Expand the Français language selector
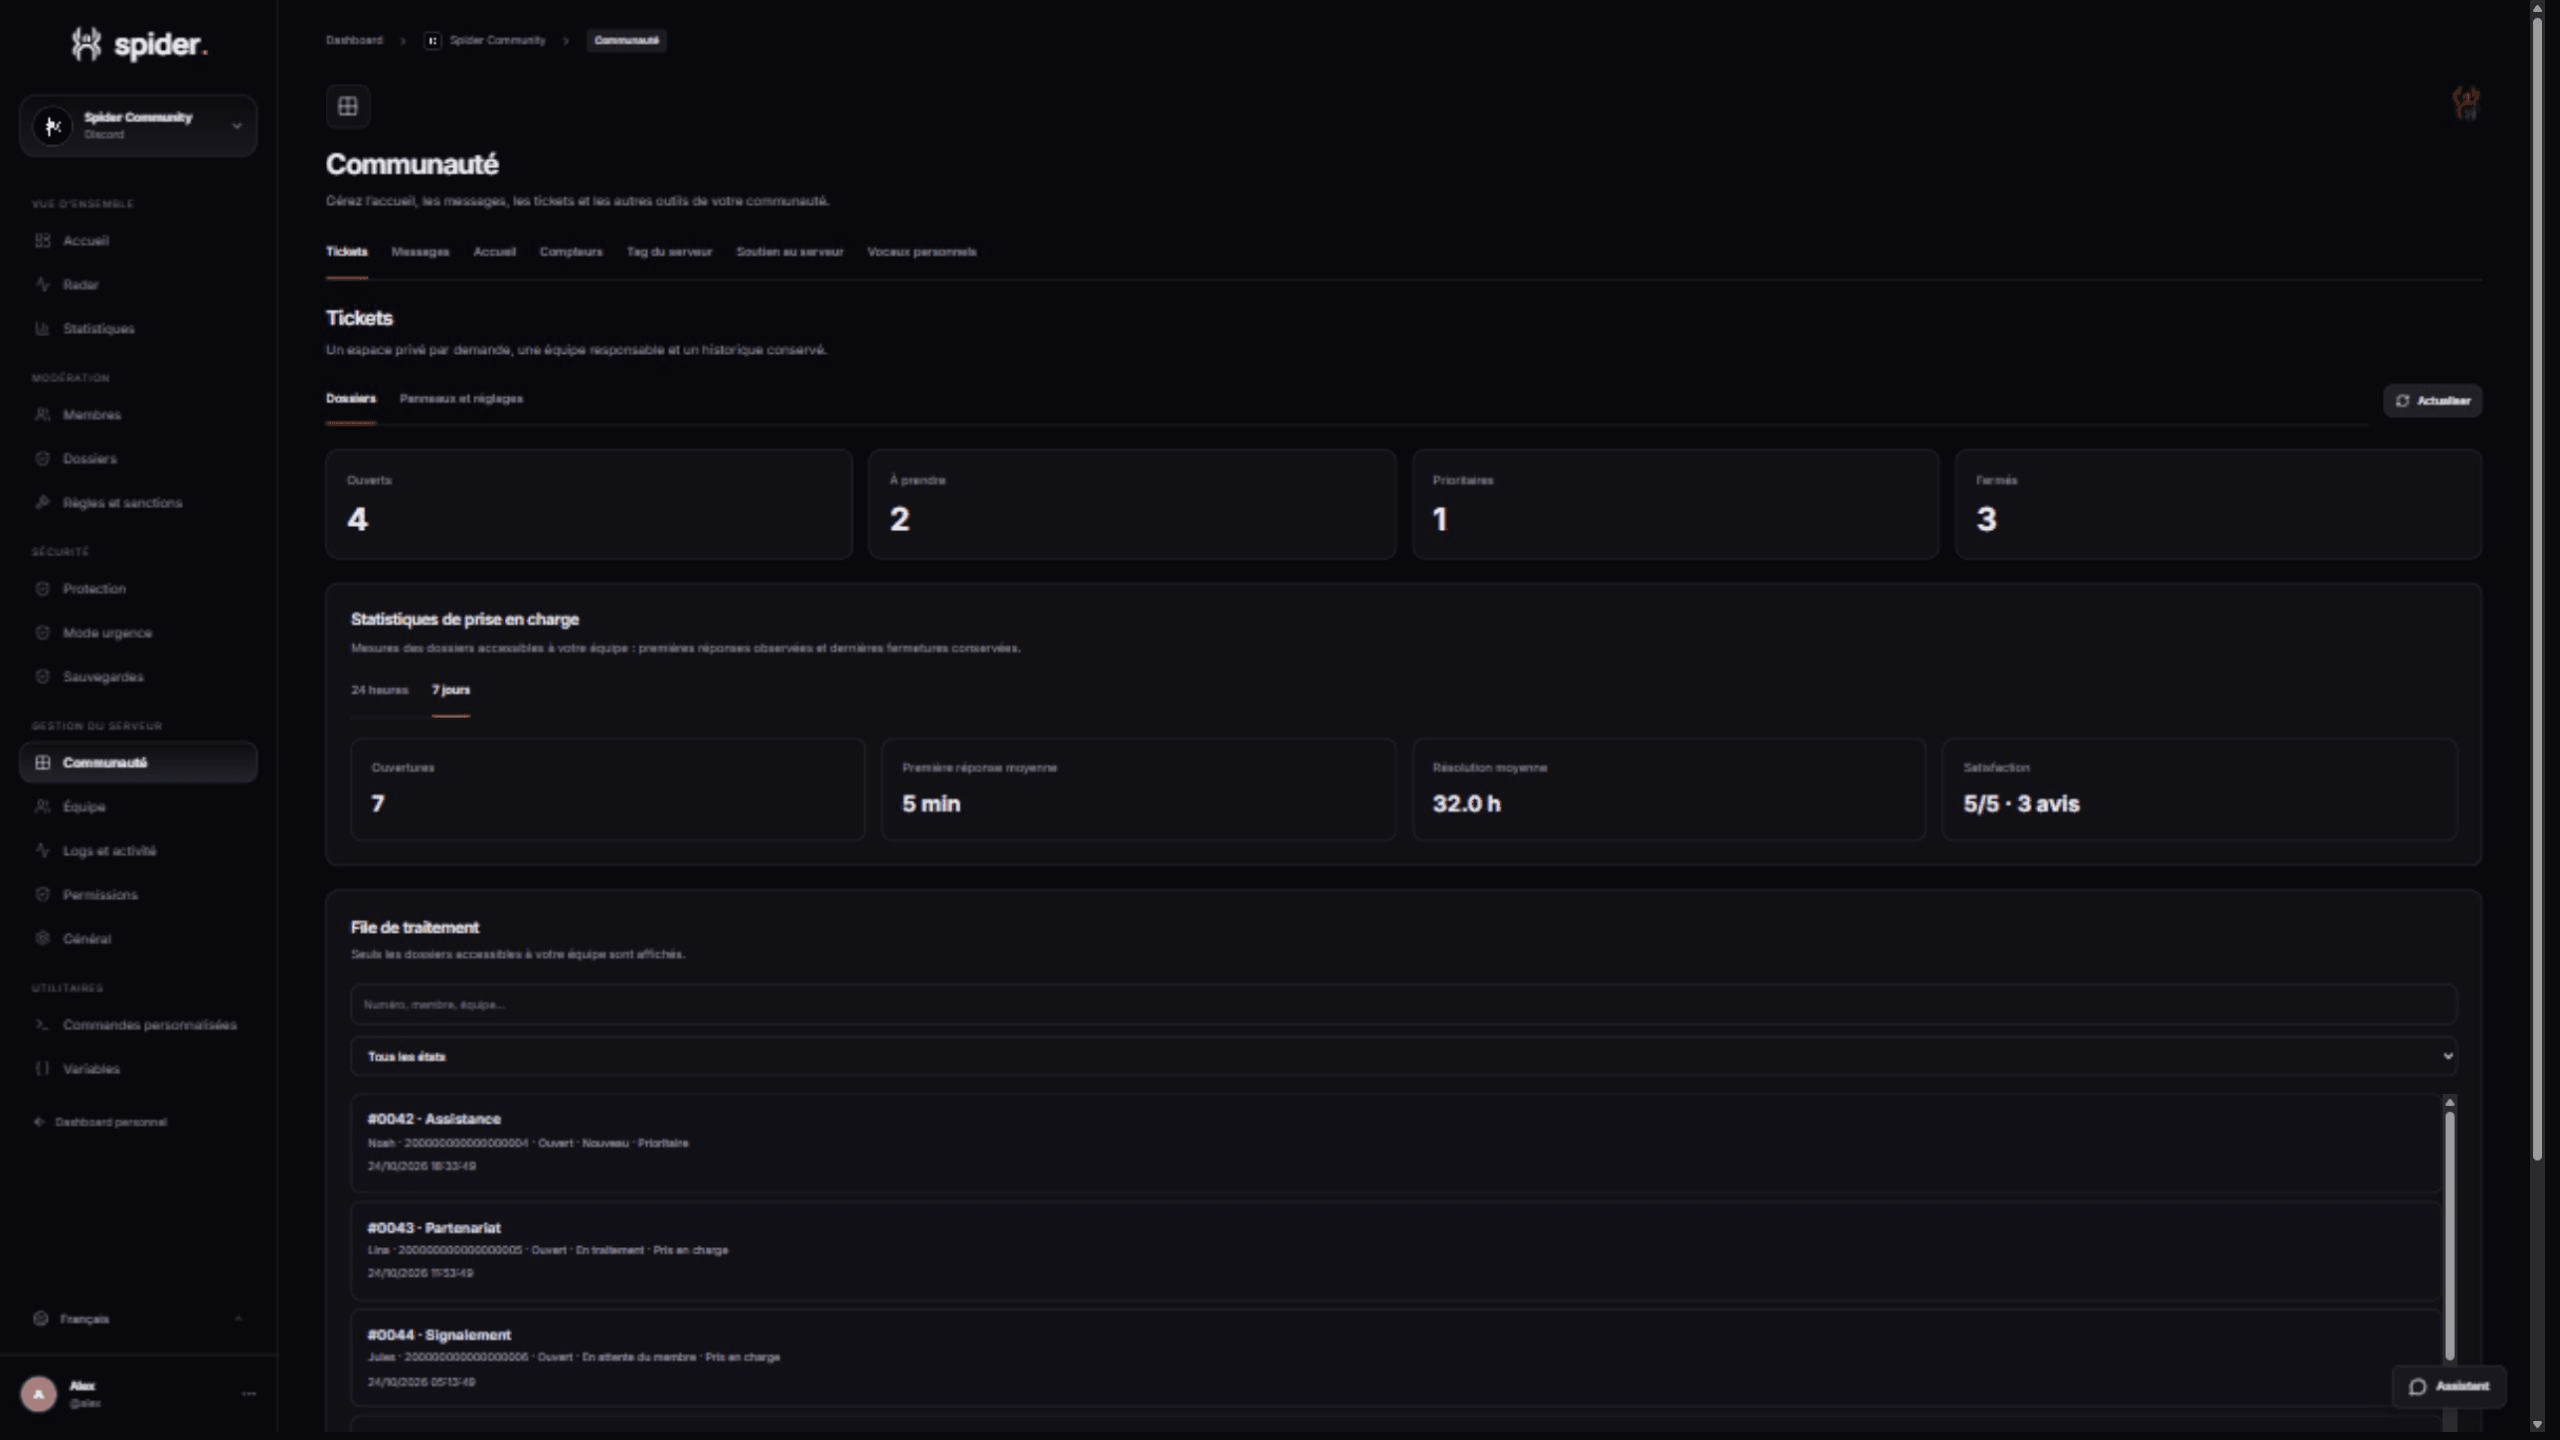2560x1440 pixels. 138,1318
